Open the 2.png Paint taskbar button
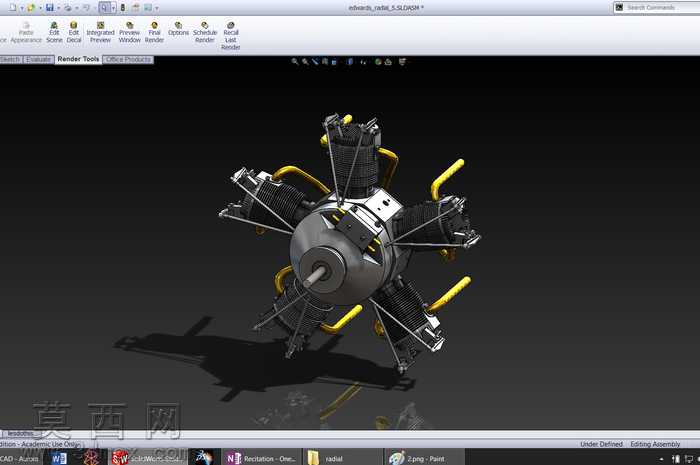The image size is (700, 465). (x=424, y=458)
